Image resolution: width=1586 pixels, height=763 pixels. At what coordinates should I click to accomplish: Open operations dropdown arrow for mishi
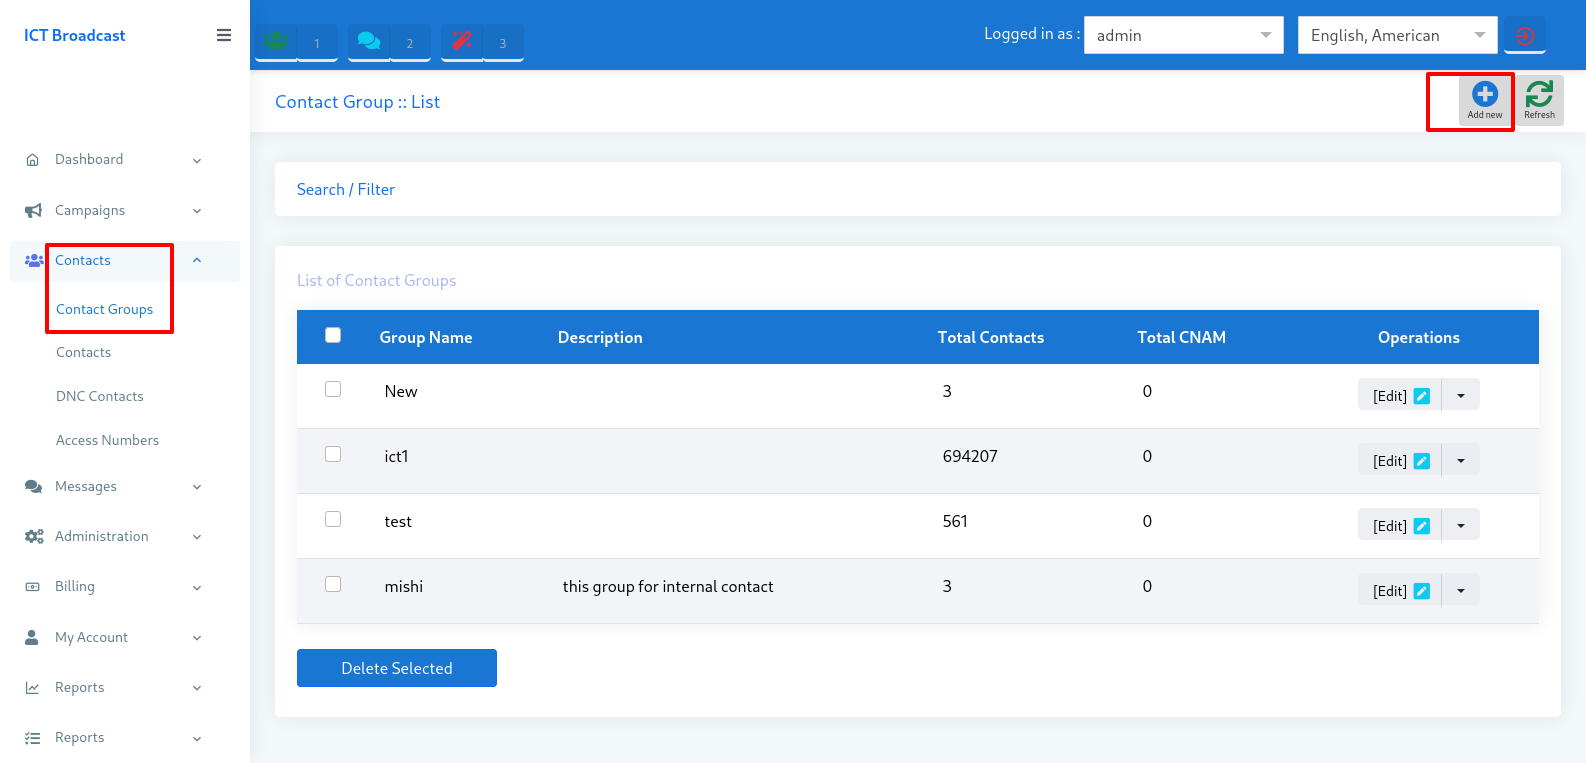coord(1461,590)
